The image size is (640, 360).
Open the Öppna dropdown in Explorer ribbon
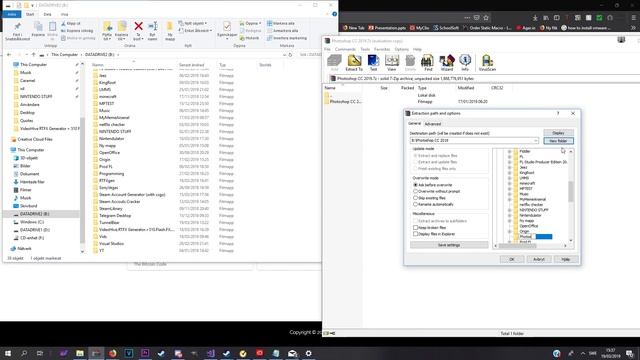tap(251, 23)
